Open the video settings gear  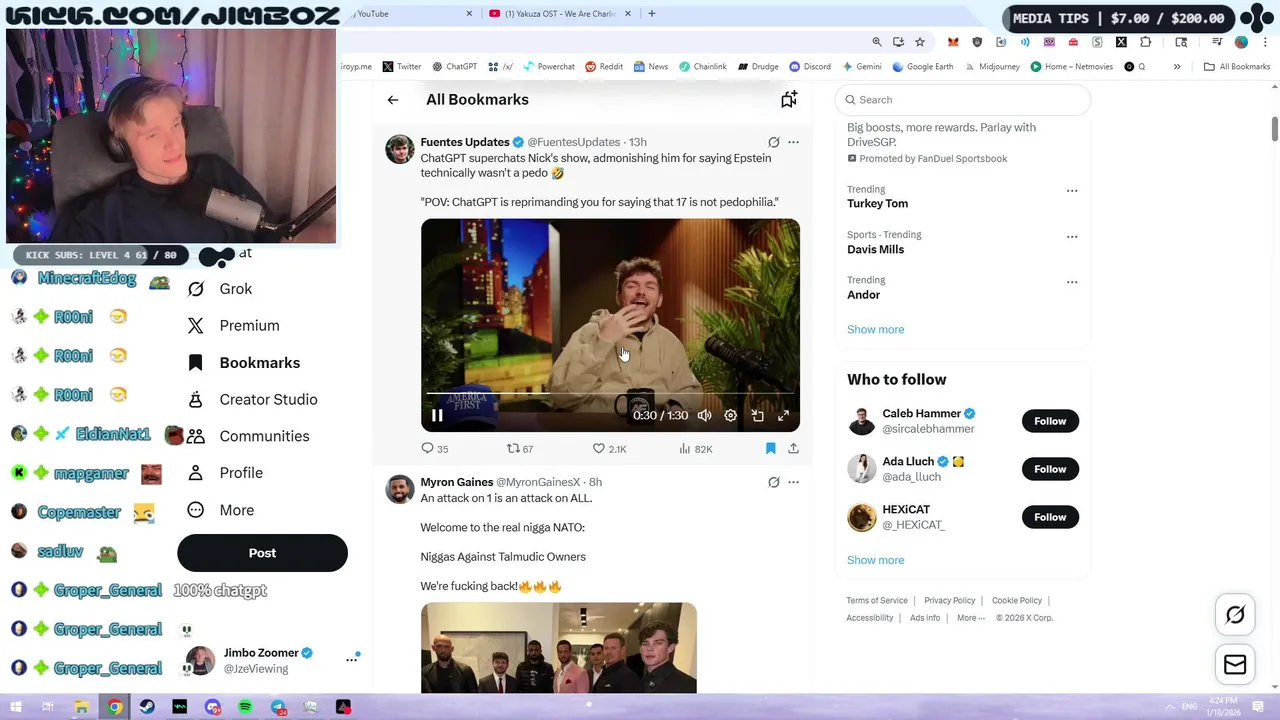[731, 416]
